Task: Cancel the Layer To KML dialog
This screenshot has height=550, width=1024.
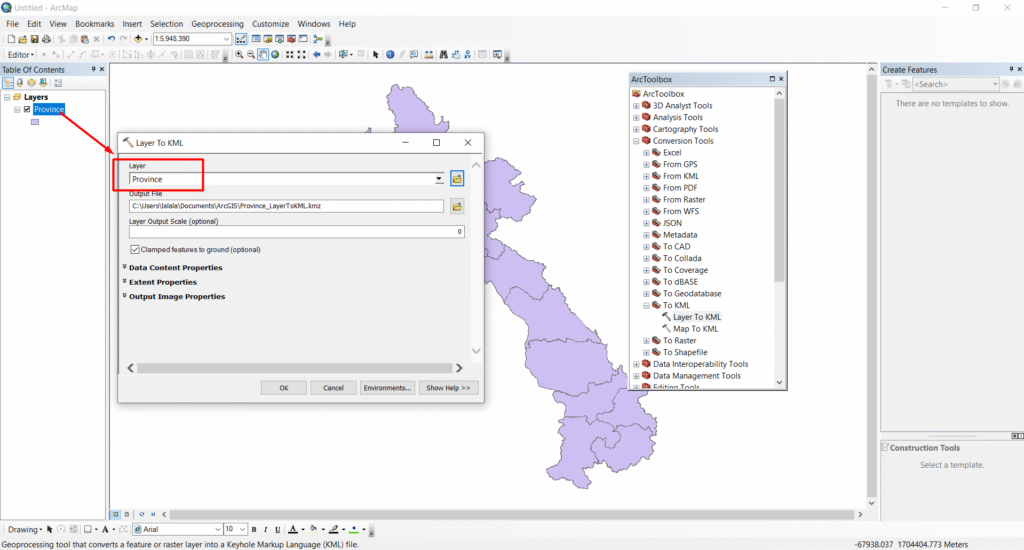Action: click(333, 388)
